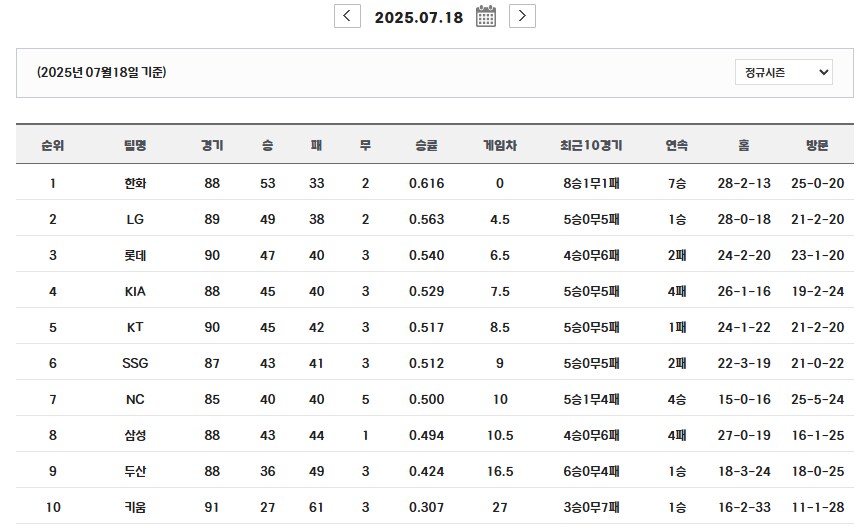
Task: Click LG home record 28-0-18
Action: pos(744,219)
